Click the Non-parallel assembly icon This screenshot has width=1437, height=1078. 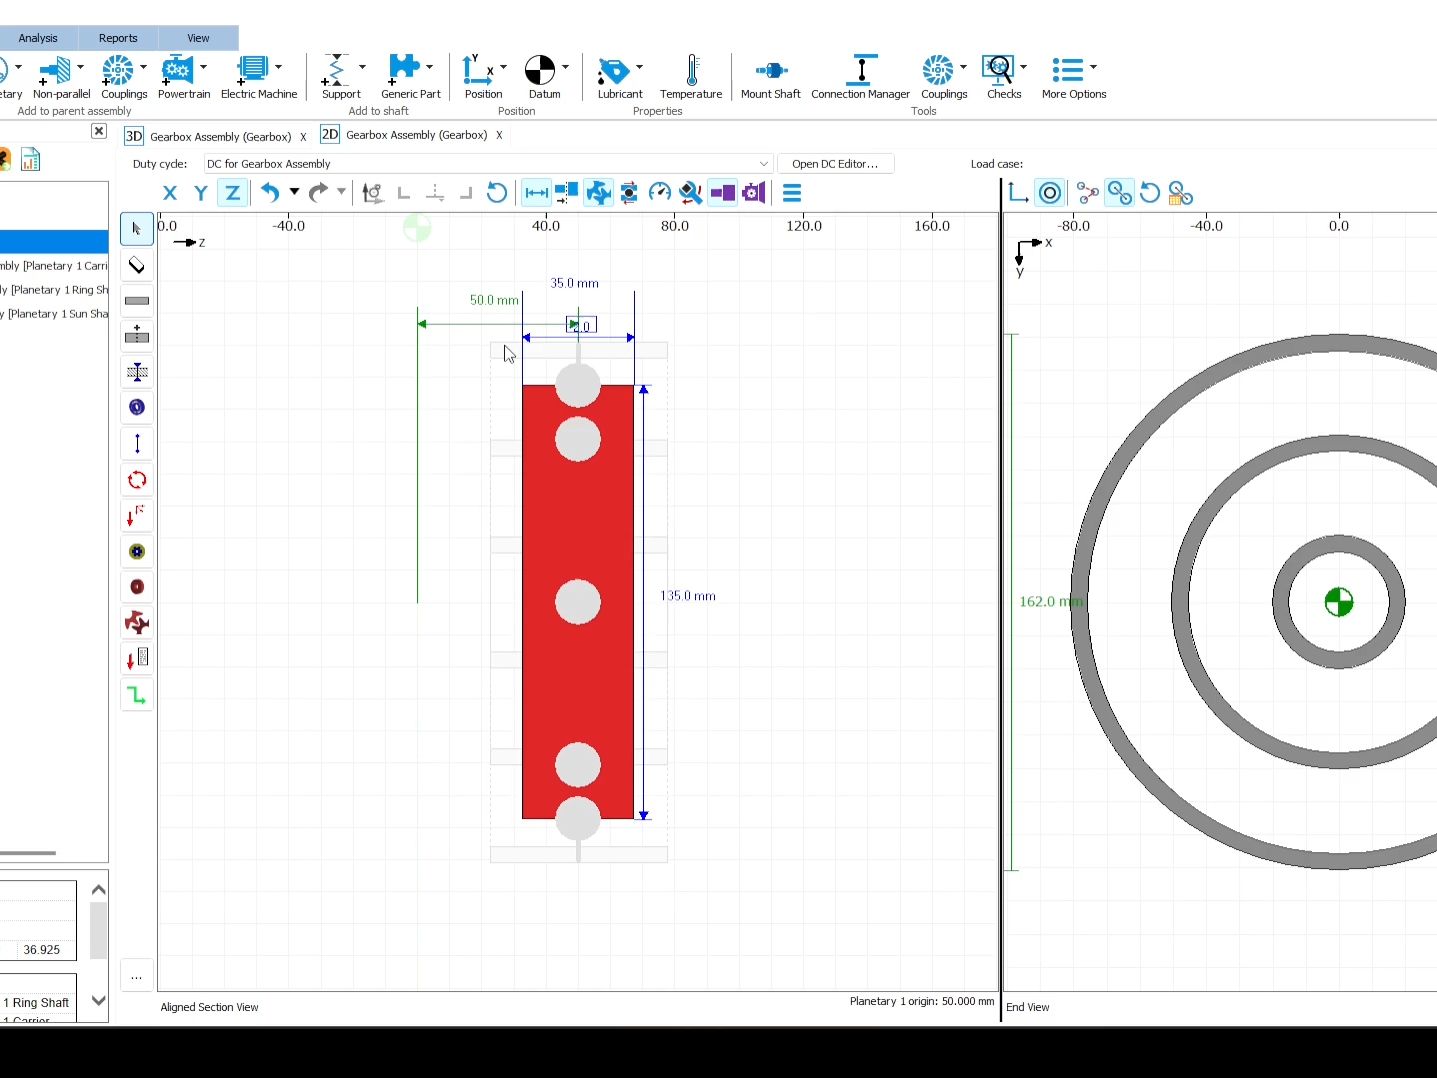(x=55, y=69)
